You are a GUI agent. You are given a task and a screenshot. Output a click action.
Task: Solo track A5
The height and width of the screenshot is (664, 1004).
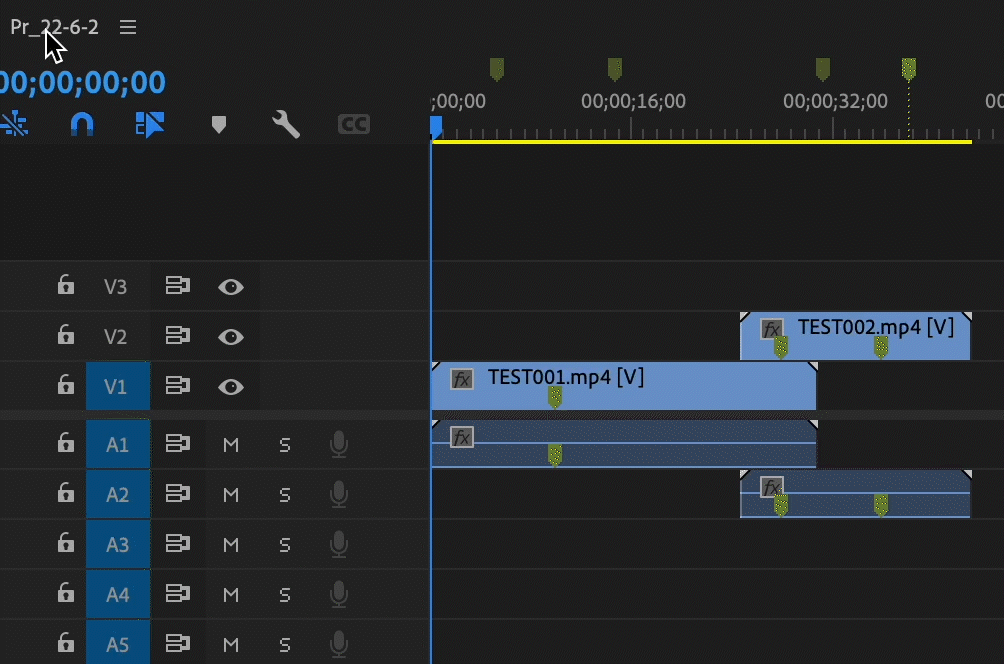(285, 645)
